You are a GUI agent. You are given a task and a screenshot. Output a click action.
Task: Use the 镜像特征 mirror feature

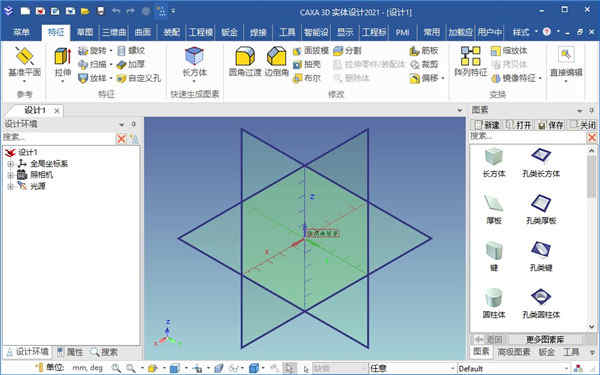pos(513,78)
